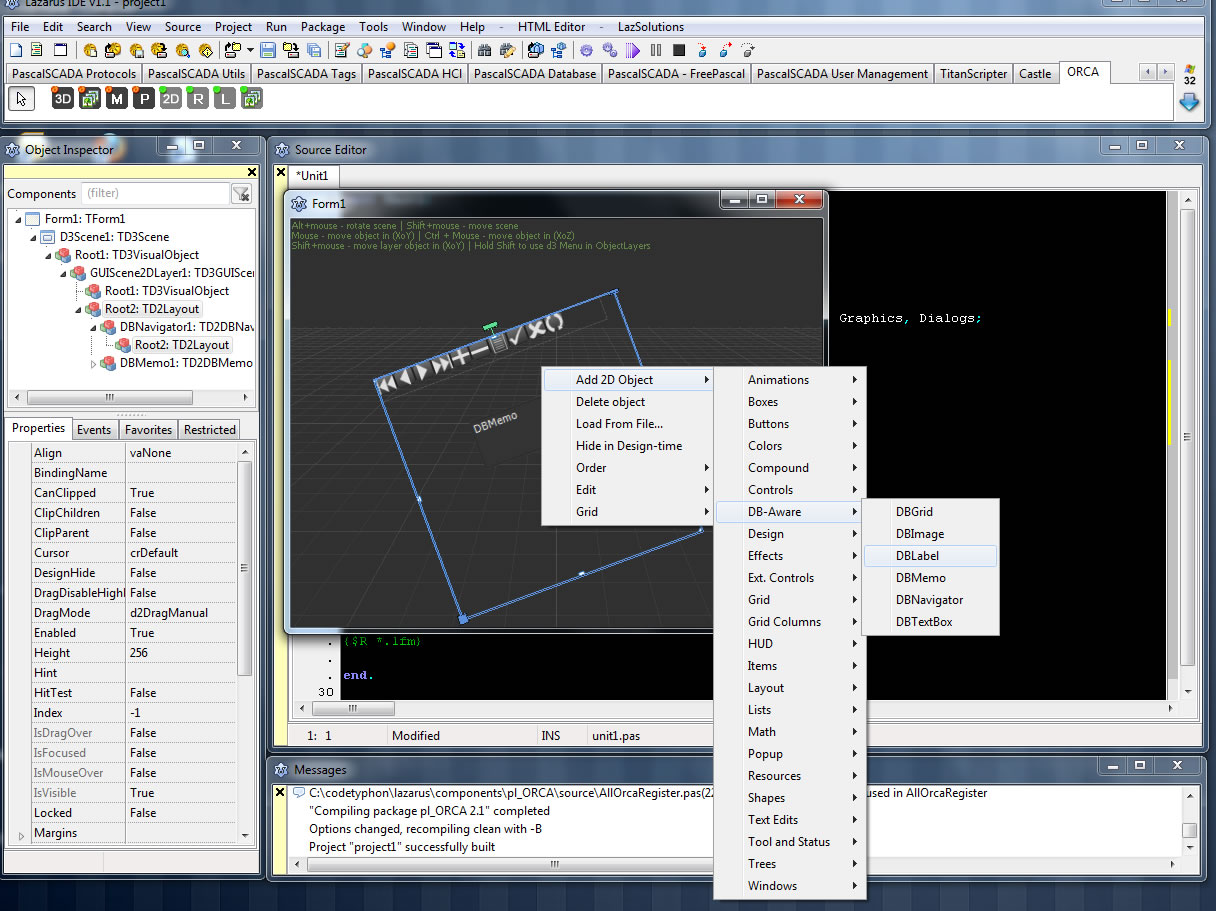Open the dropdown arrow next to the Open icon

coord(248,50)
